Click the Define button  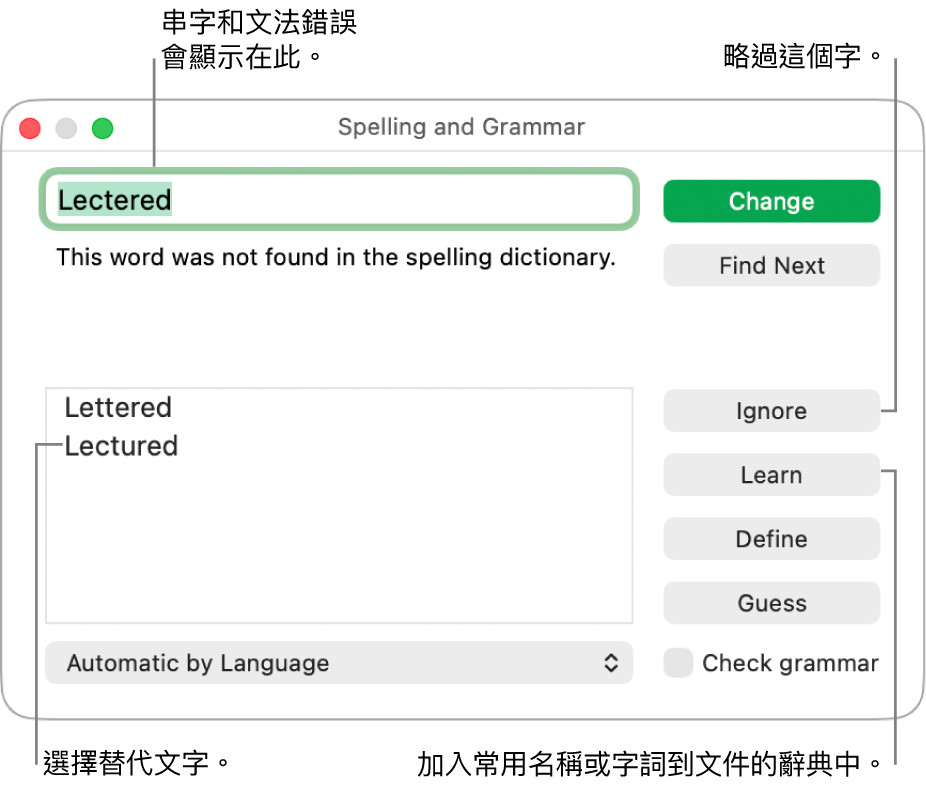click(771, 539)
